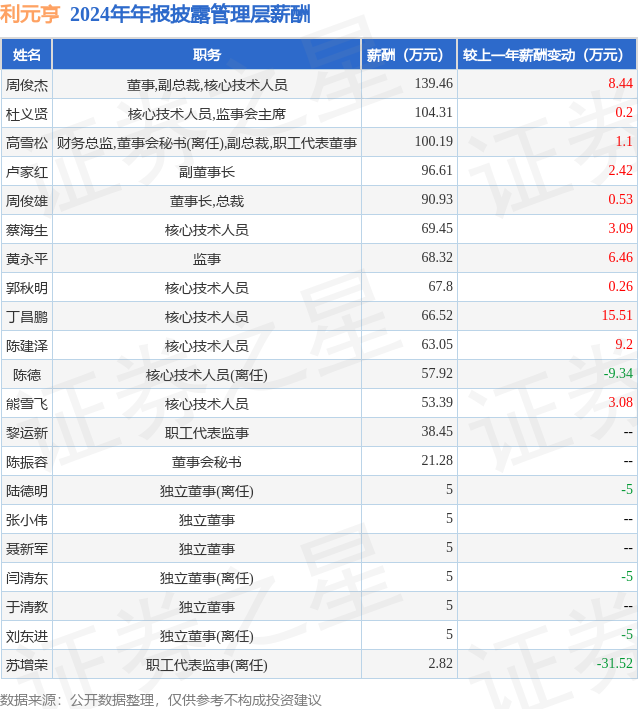Select the name 陈德

[x=27, y=375]
